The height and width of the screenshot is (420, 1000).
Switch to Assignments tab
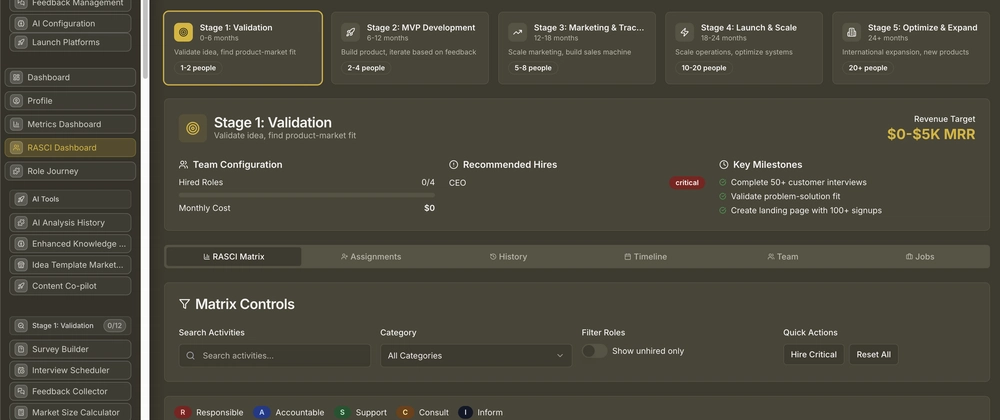click(371, 257)
